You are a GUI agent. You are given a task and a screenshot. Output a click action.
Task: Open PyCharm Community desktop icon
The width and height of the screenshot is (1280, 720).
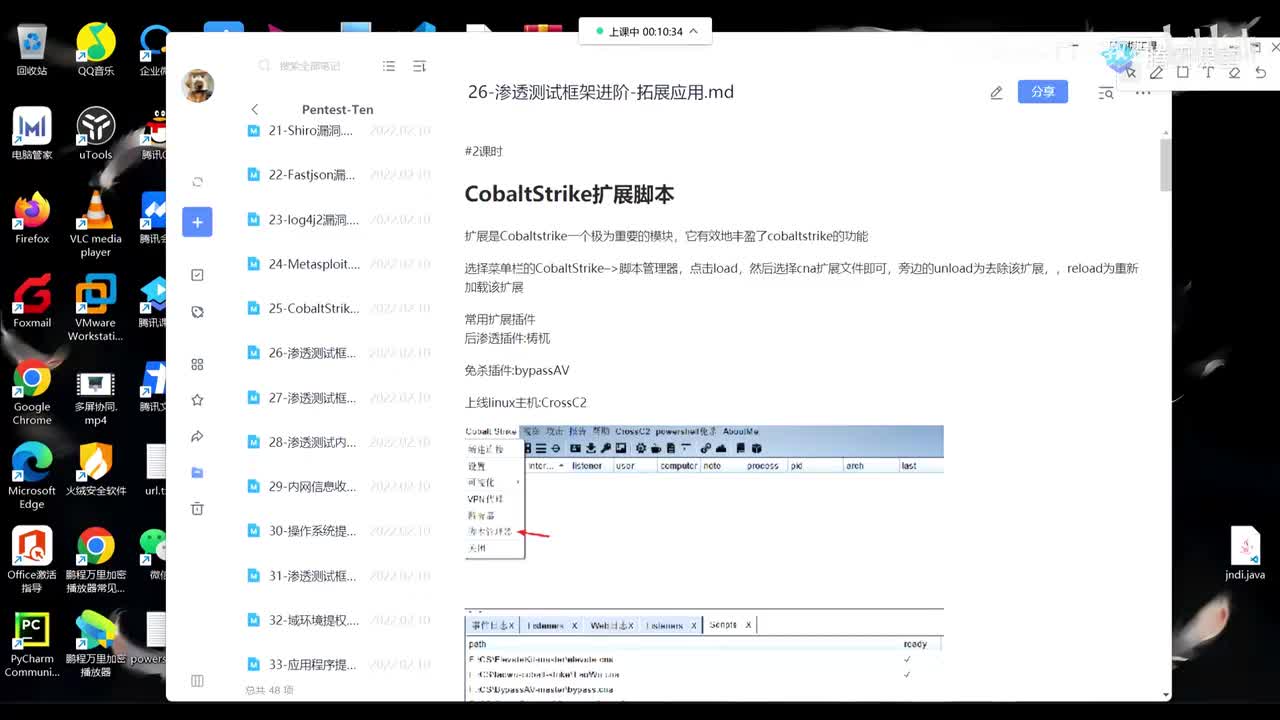[32, 645]
